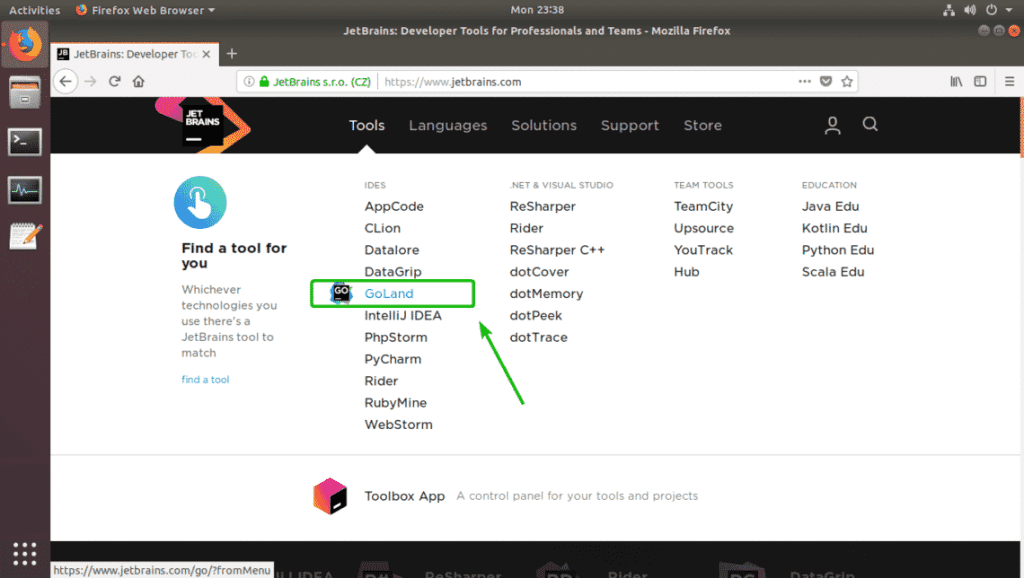Open the TeamCity link
The height and width of the screenshot is (578, 1024).
coord(703,206)
